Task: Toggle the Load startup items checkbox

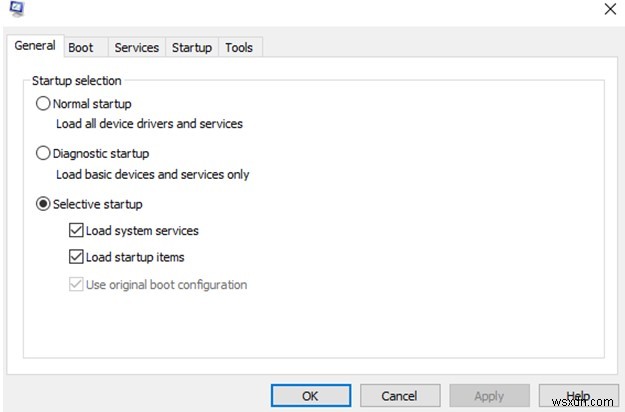Action: (77, 257)
